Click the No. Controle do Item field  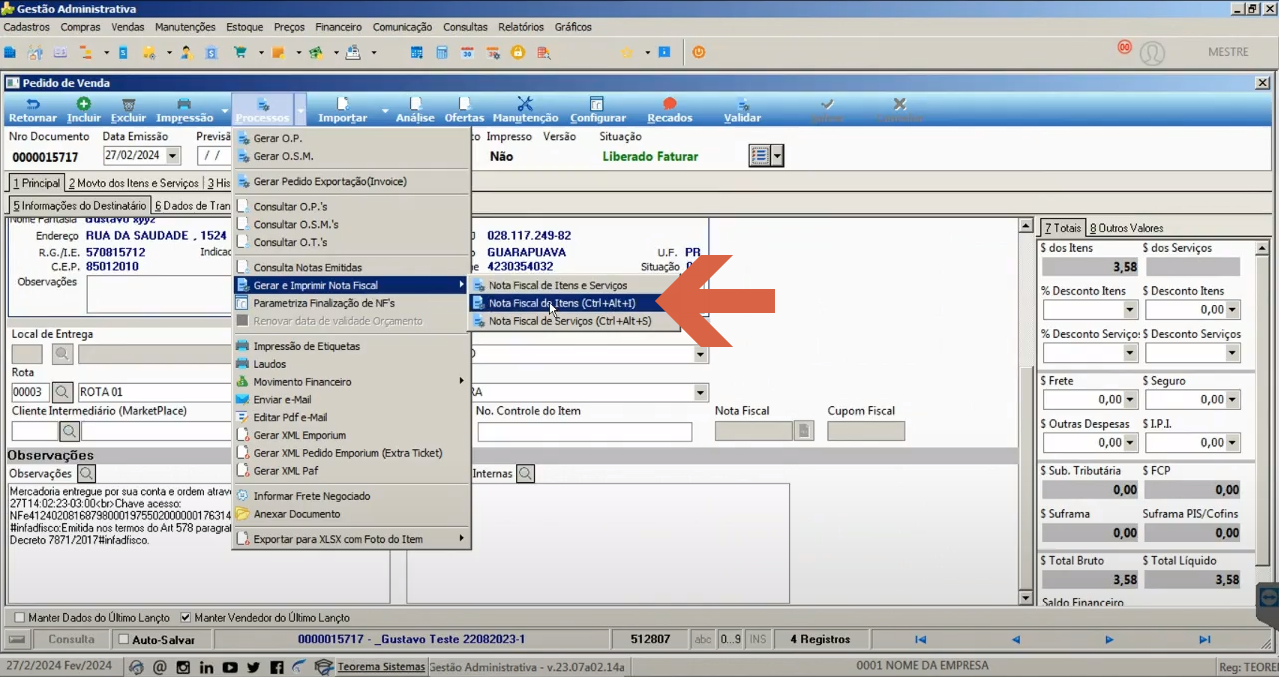(584, 432)
